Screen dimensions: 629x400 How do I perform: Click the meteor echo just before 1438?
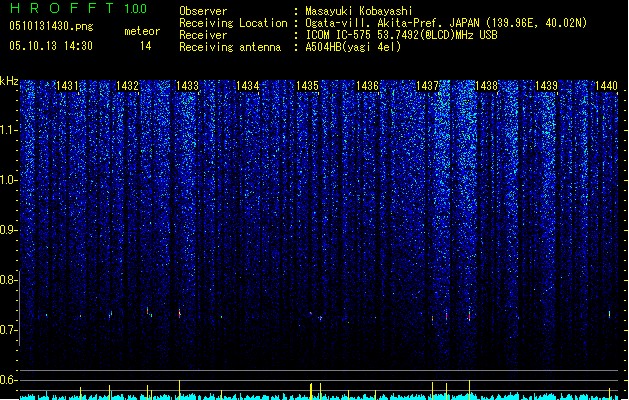[469, 316]
